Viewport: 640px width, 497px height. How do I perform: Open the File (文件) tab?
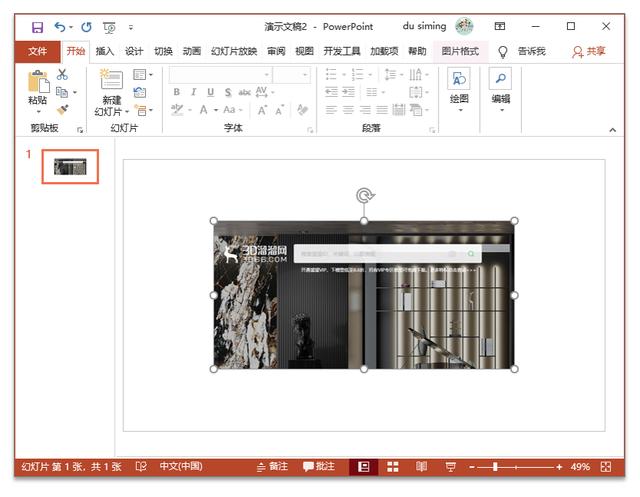pos(38,51)
